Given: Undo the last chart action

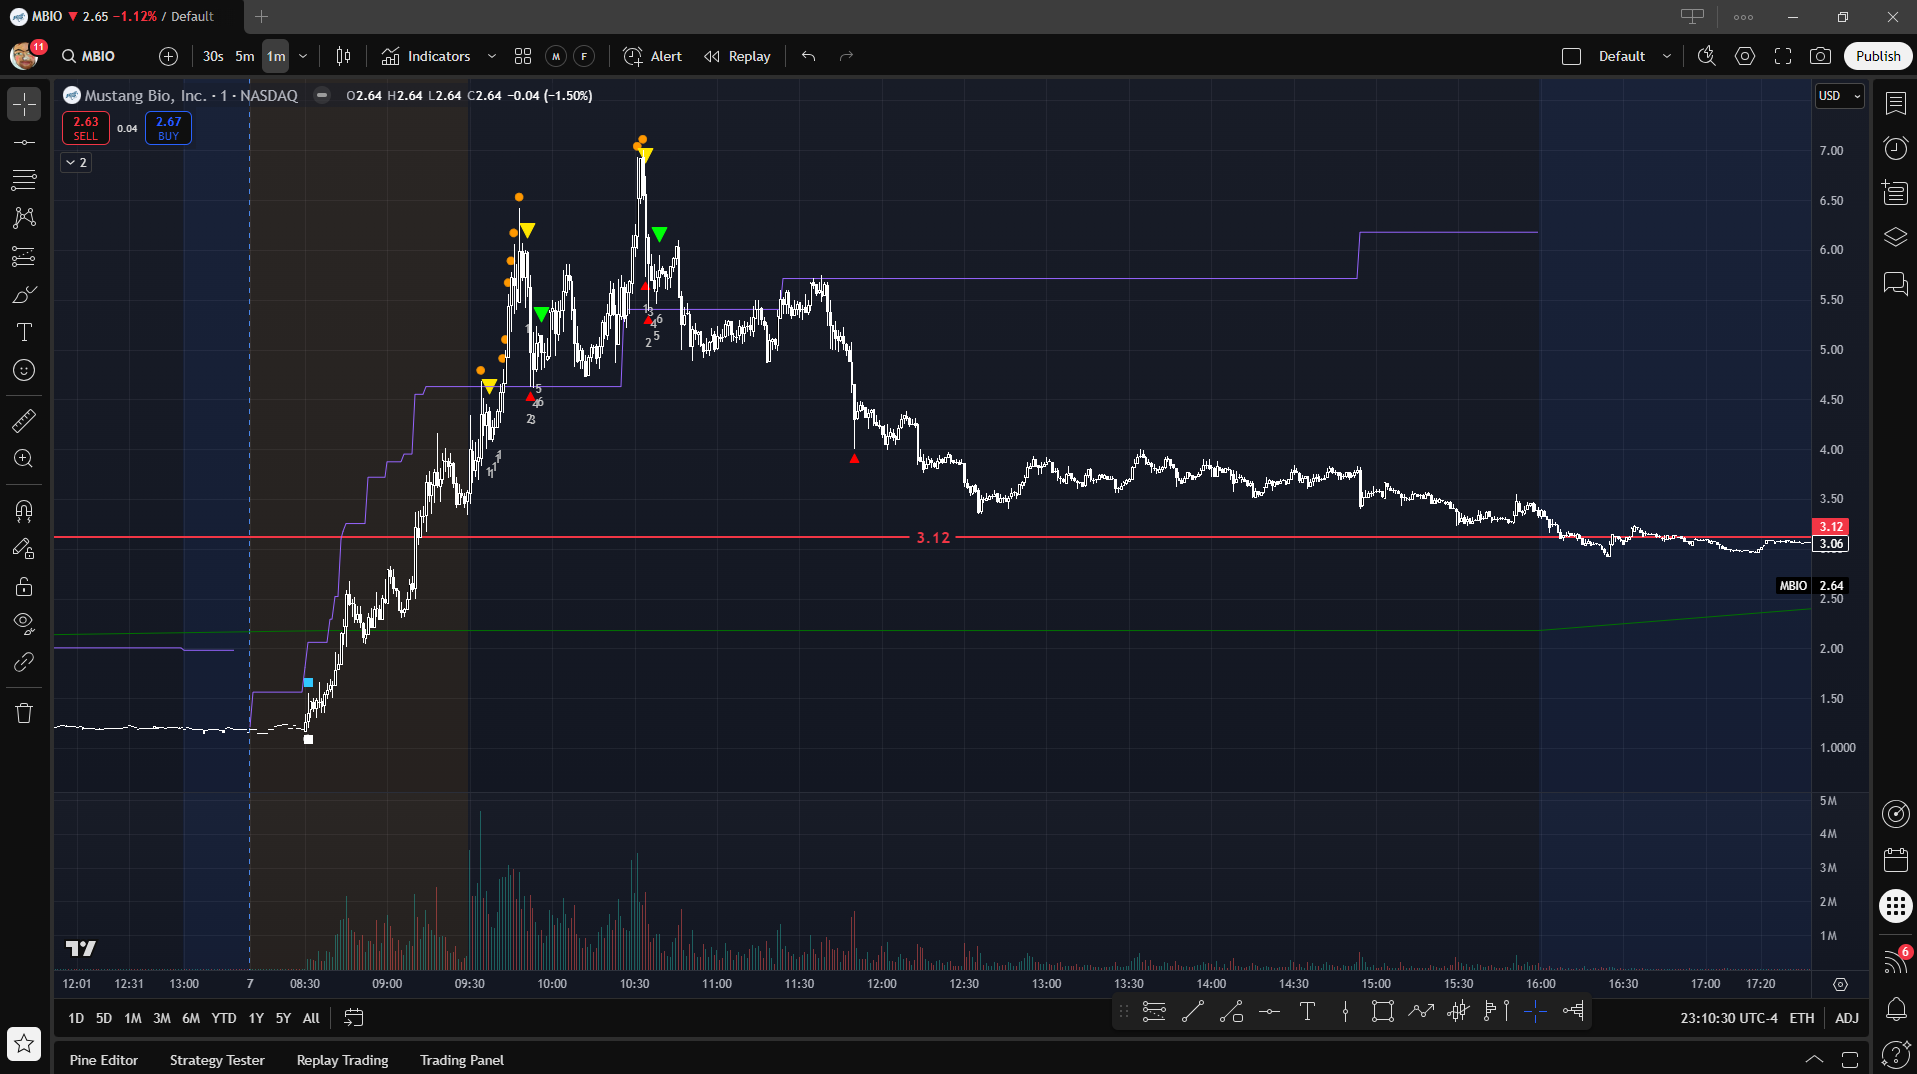Looking at the screenshot, I should (808, 56).
